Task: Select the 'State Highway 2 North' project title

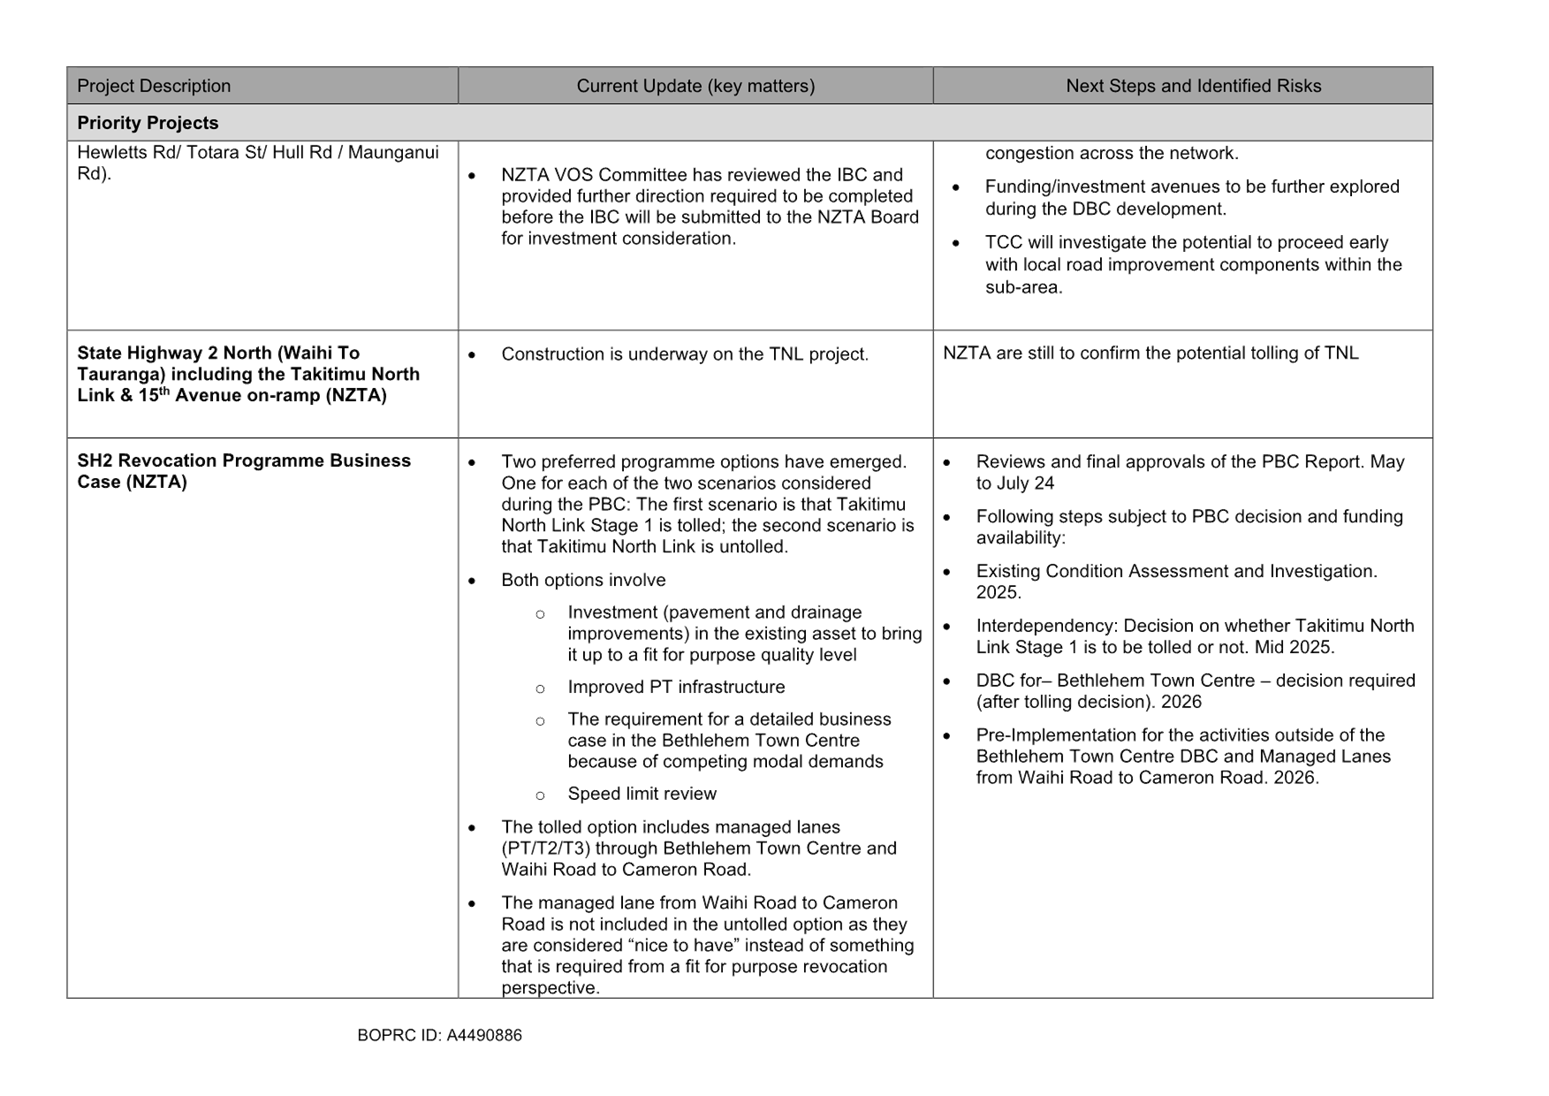Action: point(249,374)
